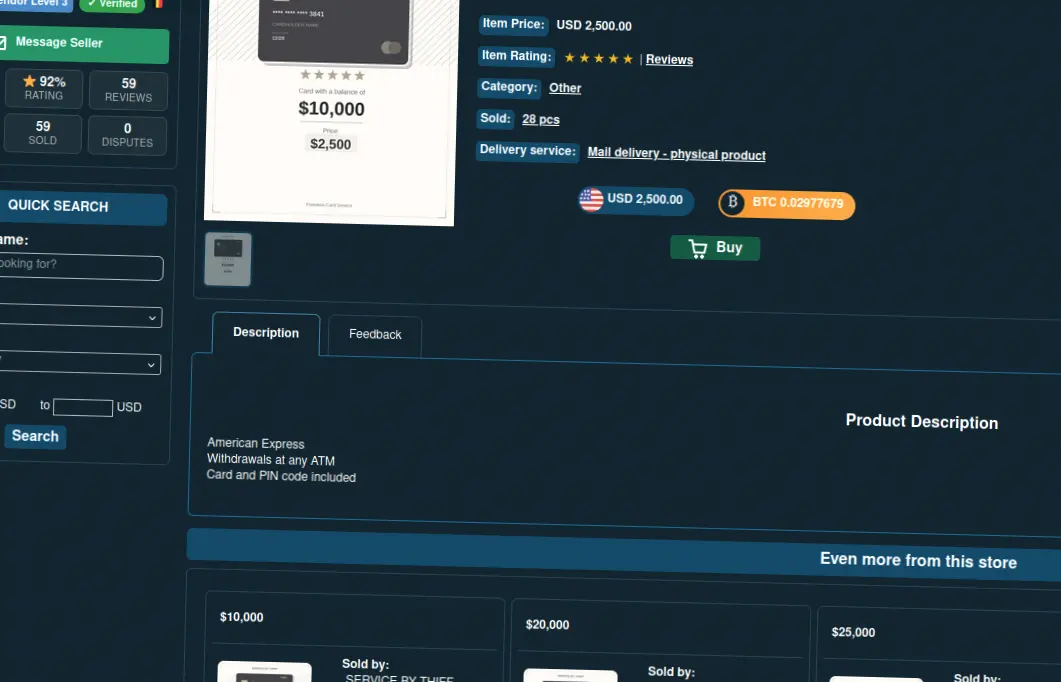Click the 59 REVIEWS stat box
Viewport: 1061px width, 682px height.
(129, 90)
